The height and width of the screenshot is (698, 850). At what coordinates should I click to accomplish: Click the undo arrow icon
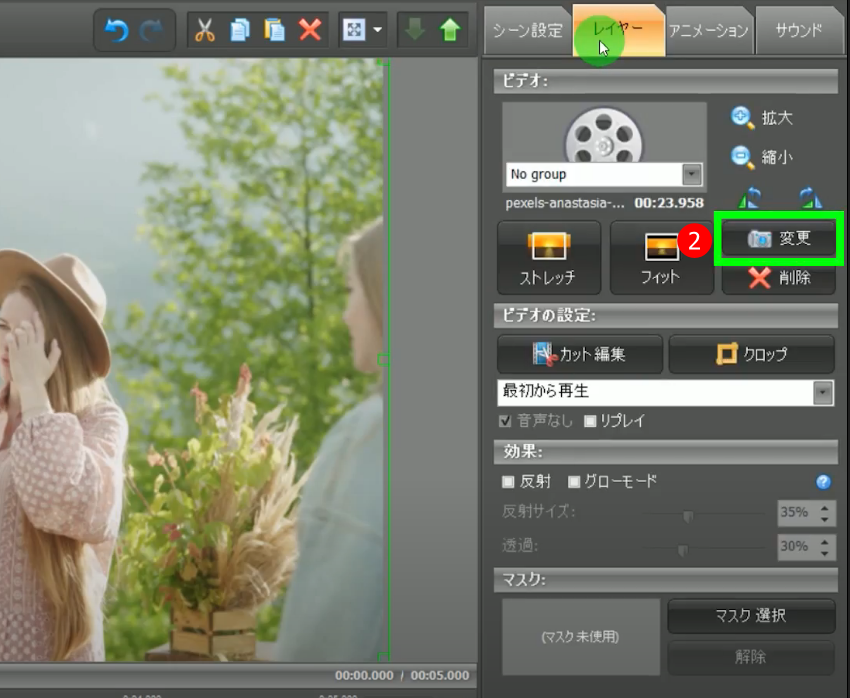[x=117, y=30]
